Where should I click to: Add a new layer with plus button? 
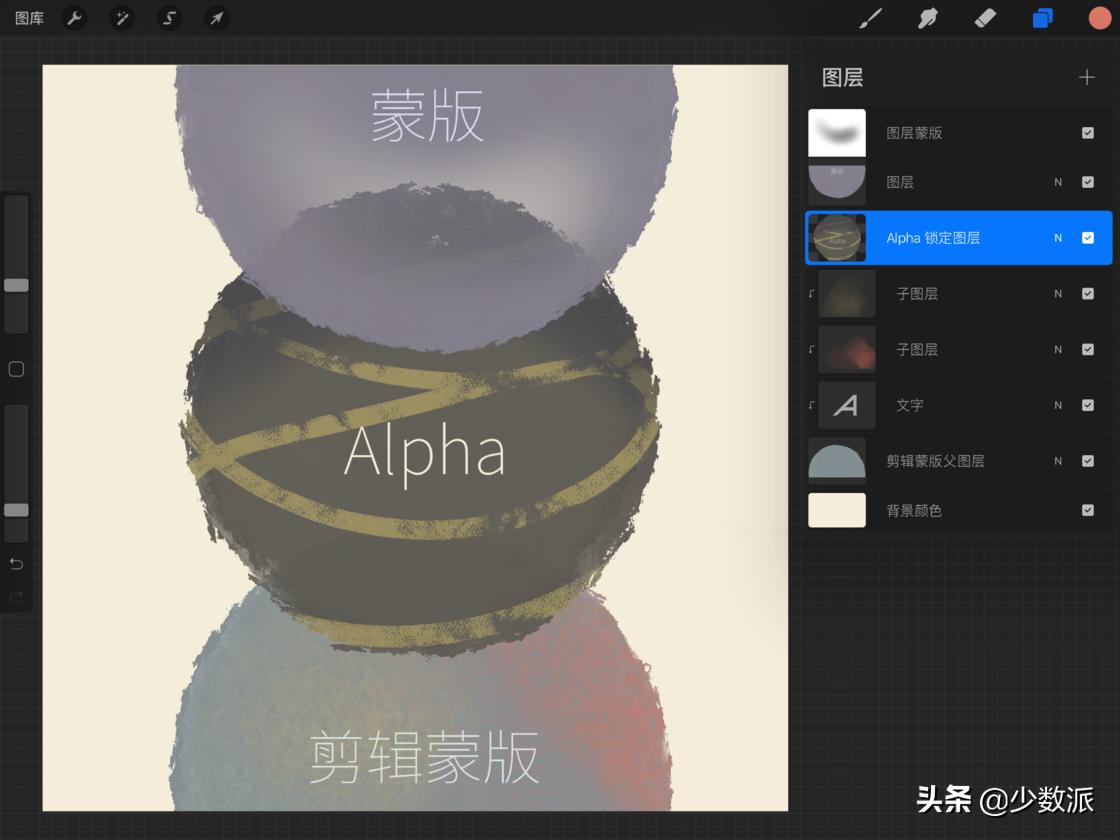click(1086, 76)
